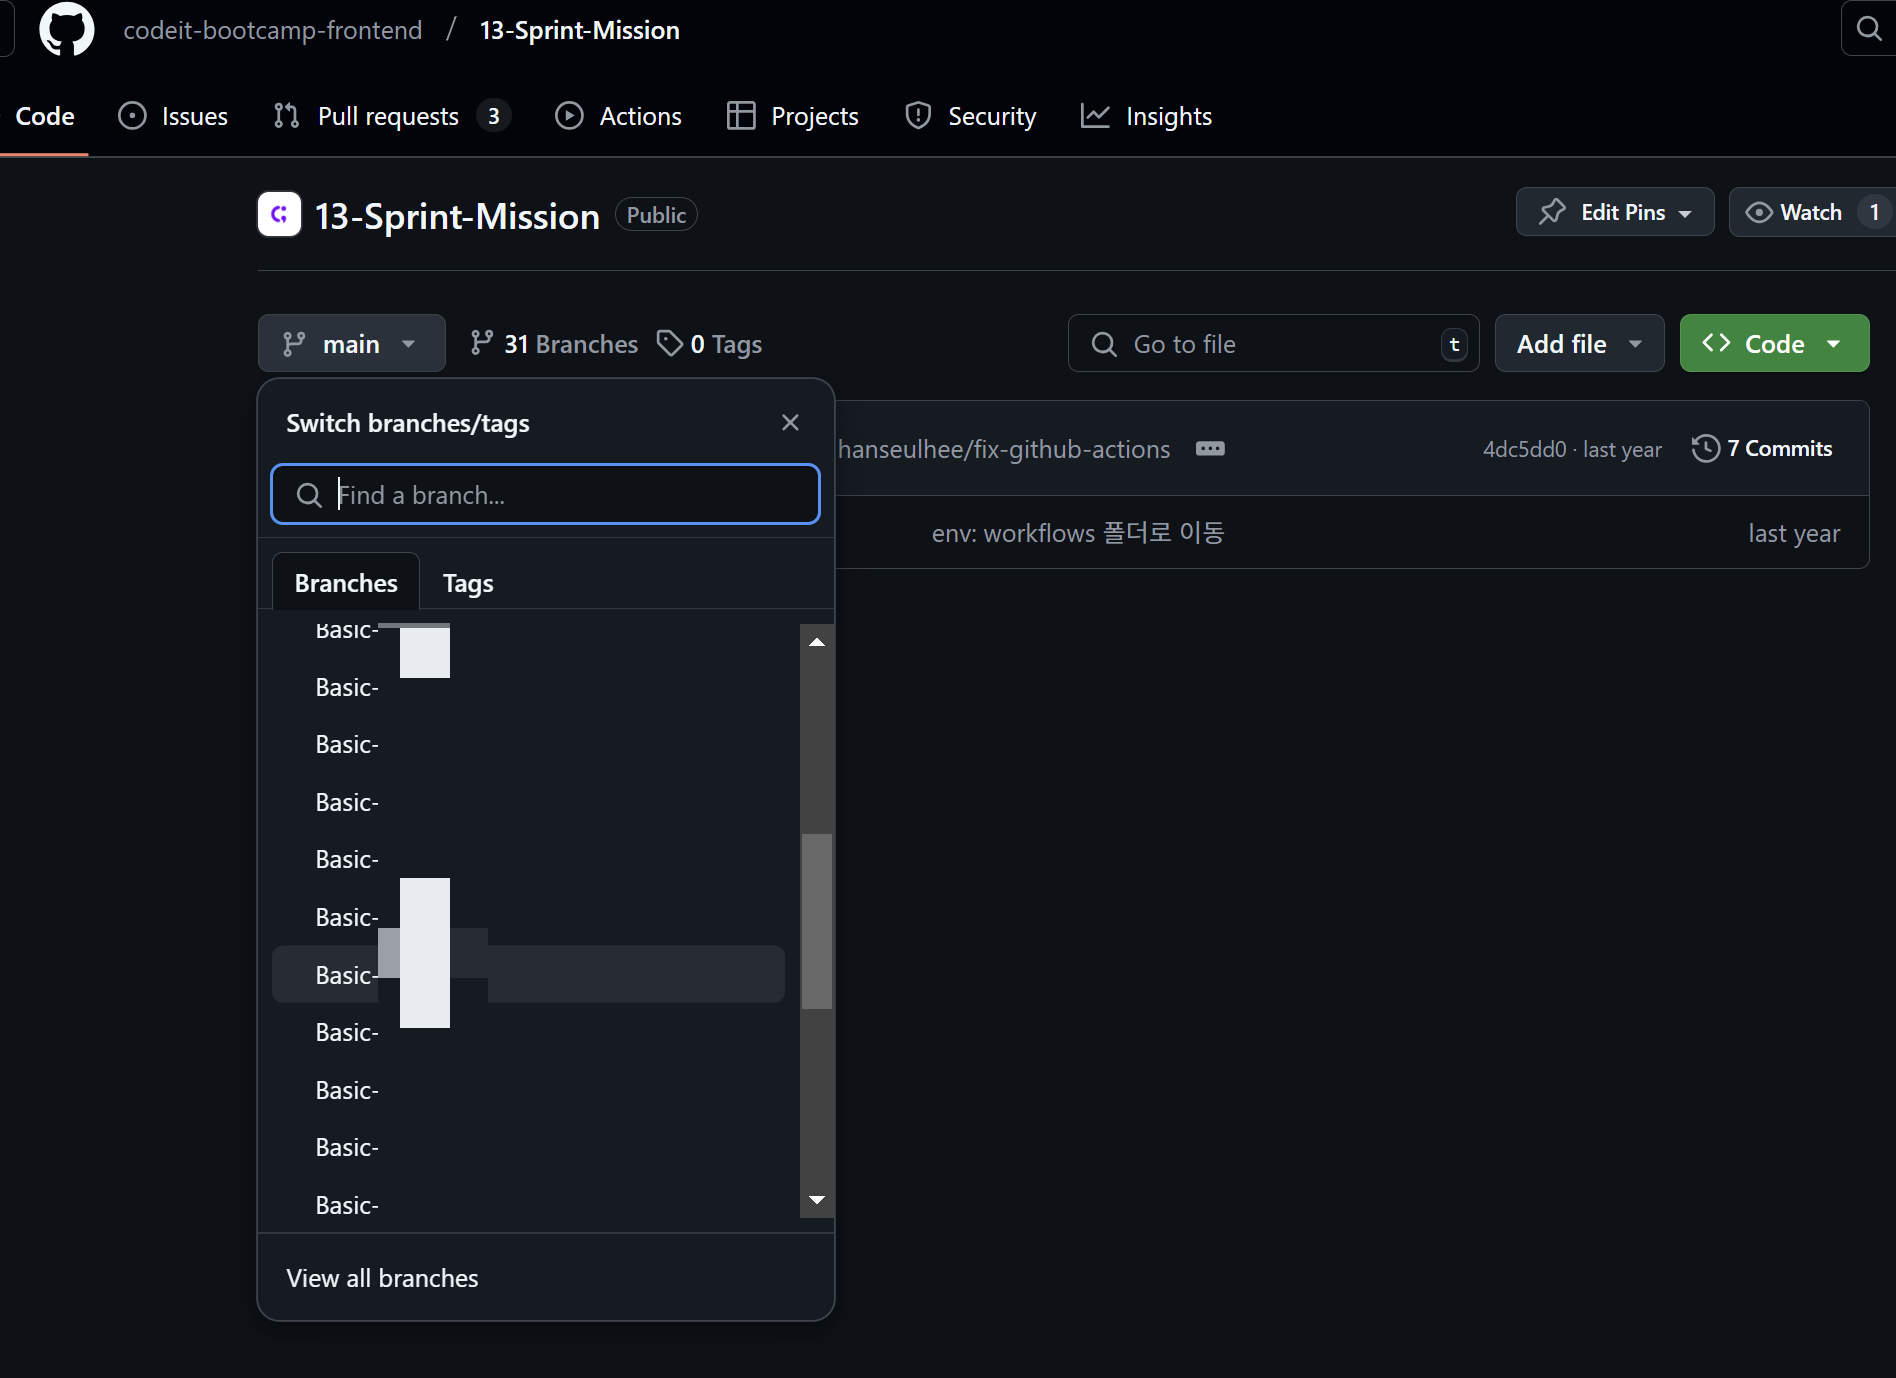Open the 31 Branches link
Screen dimensions: 1896x1378
pos(554,344)
